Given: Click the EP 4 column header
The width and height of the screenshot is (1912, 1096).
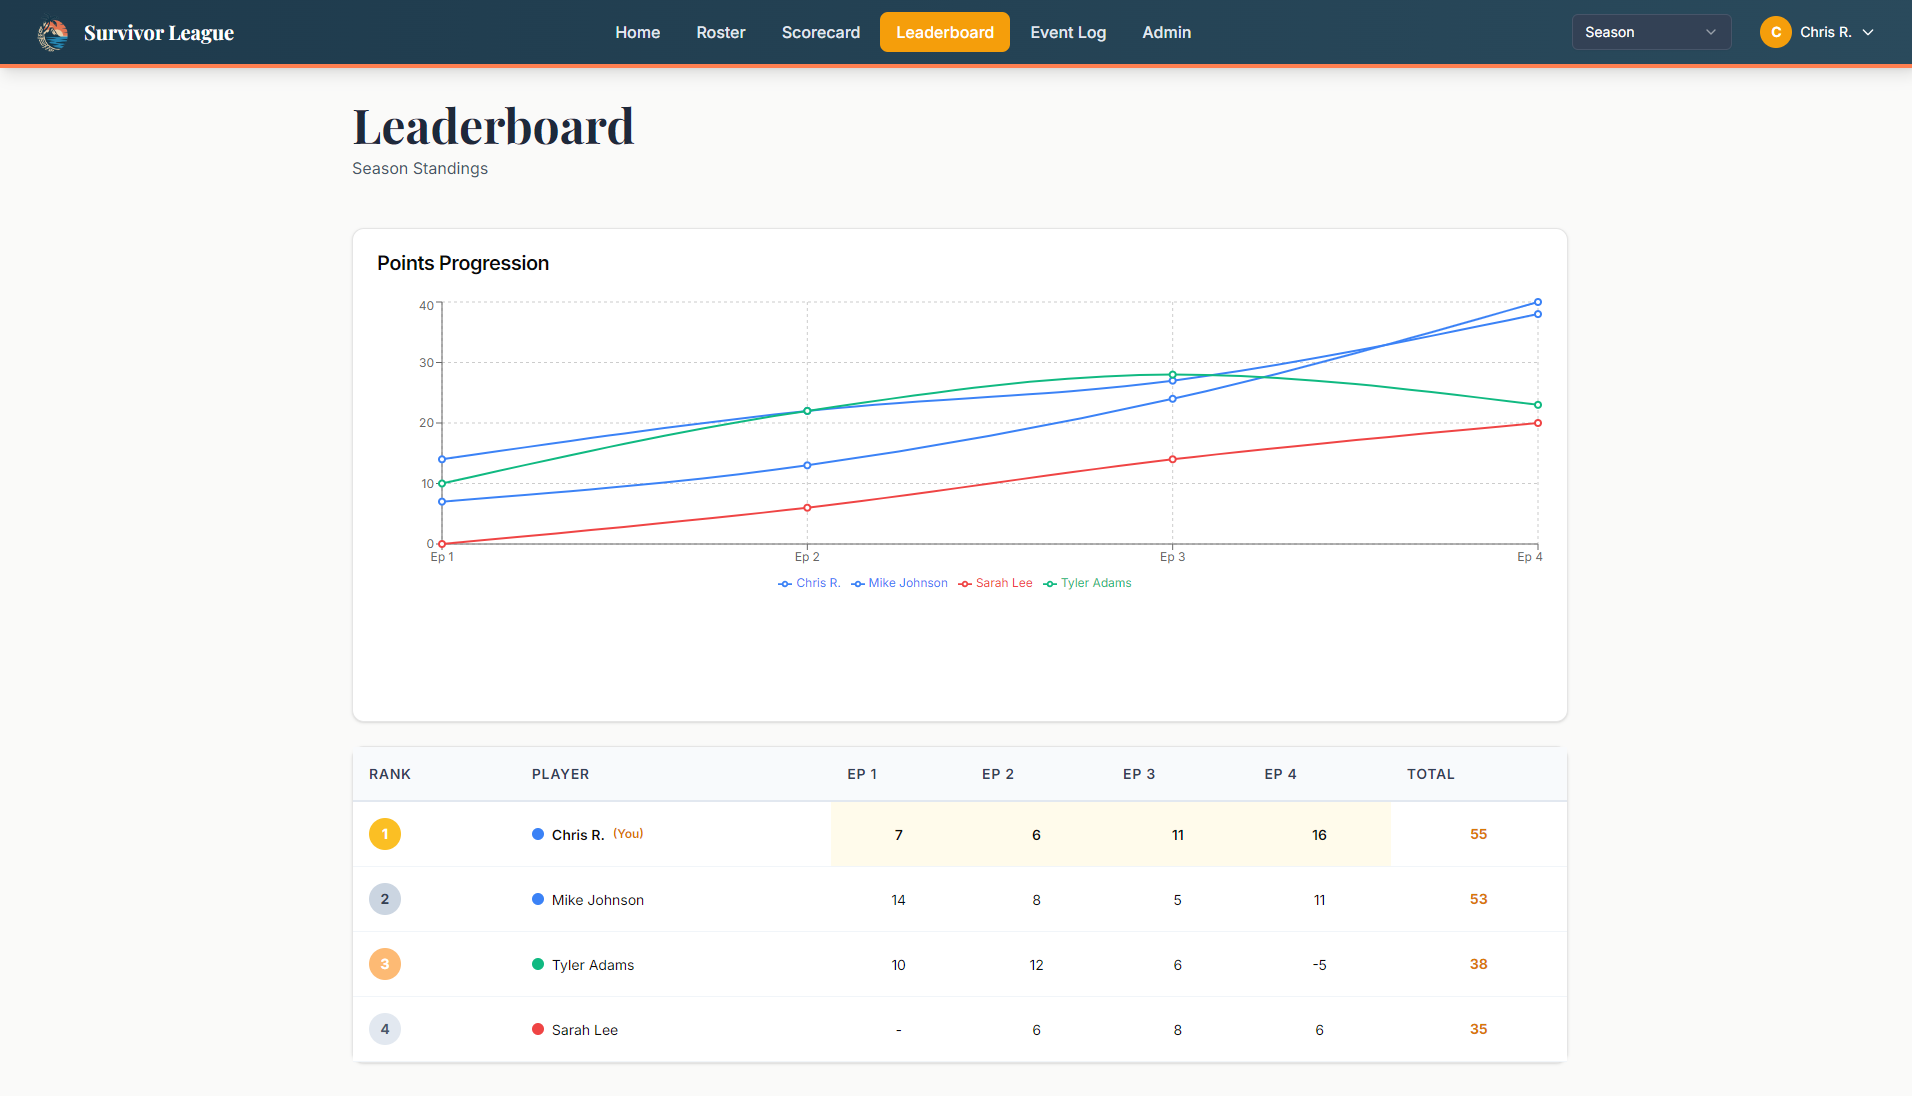Looking at the screenshot, I should 1280,774.
